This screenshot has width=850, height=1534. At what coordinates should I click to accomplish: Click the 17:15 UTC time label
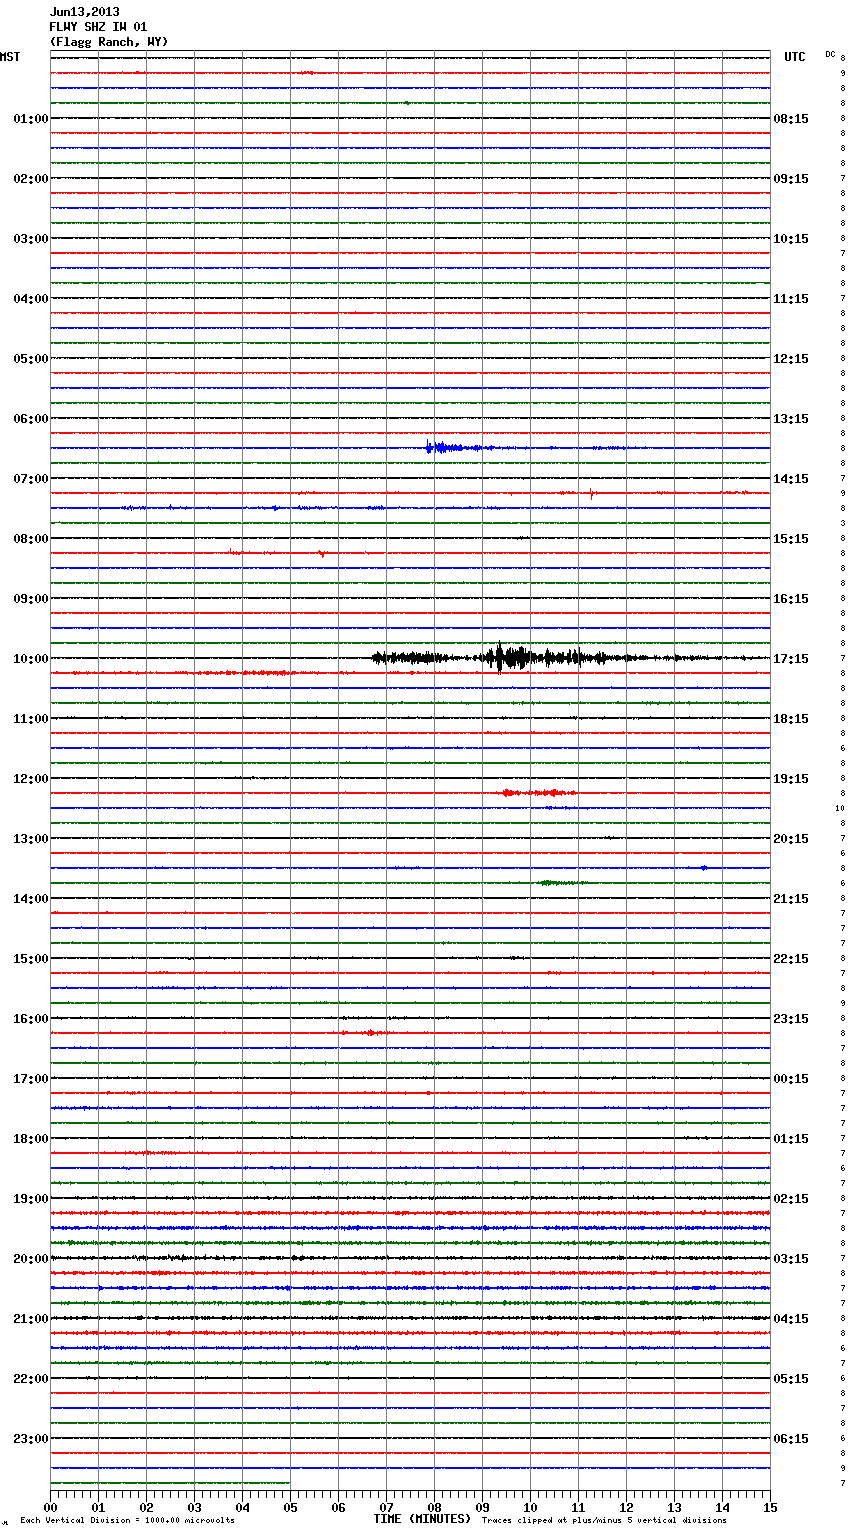tap(791, 659)
